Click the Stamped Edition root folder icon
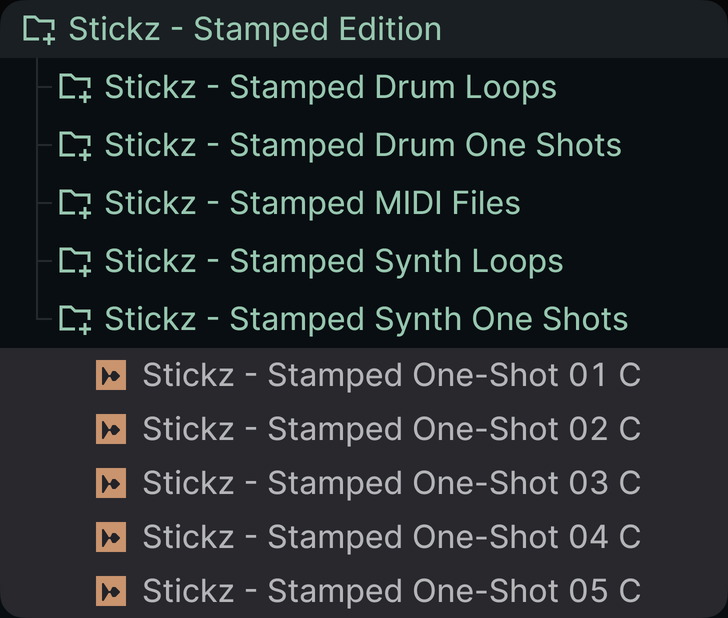The width and height of the screenshot is (728, 618). [39, 30]
